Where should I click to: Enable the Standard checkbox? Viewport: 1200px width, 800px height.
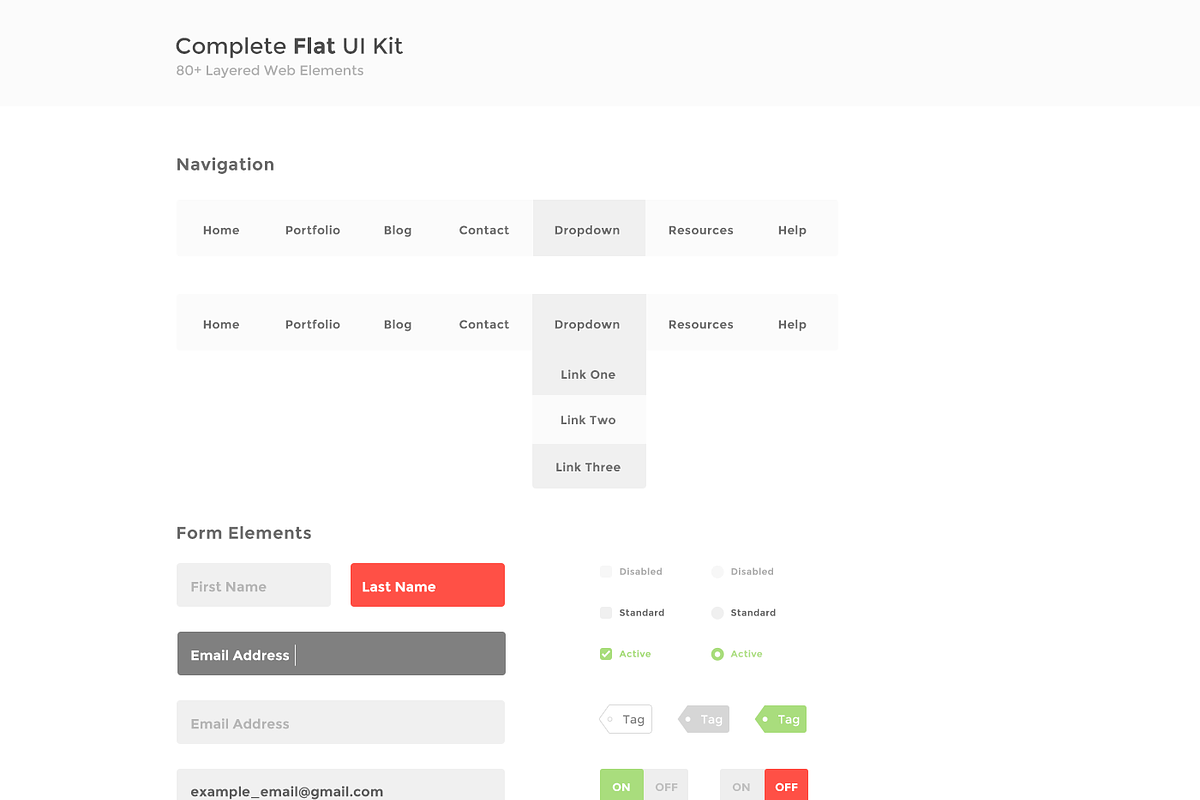(606, 612)
